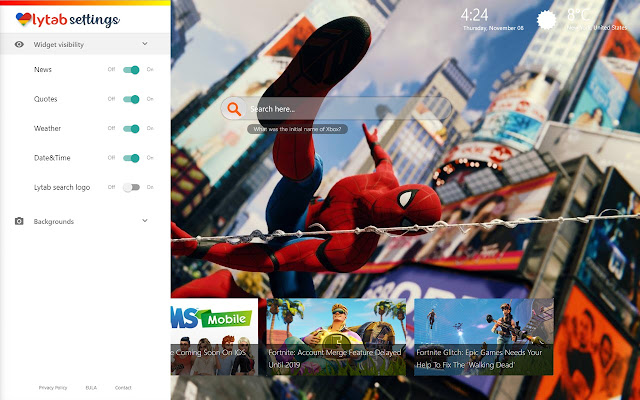Click the Lytab search logo label
The height and width of the screenshot is (400, 640).
pos(62,187)
